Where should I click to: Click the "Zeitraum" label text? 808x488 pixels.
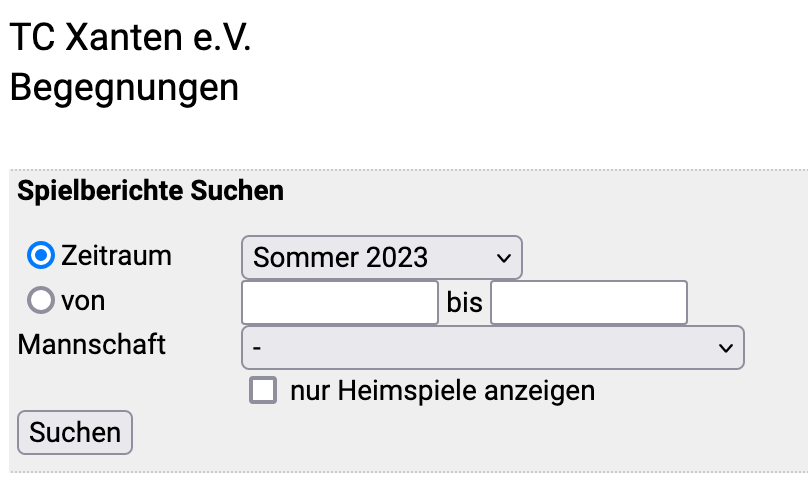(x=116, y=256)
